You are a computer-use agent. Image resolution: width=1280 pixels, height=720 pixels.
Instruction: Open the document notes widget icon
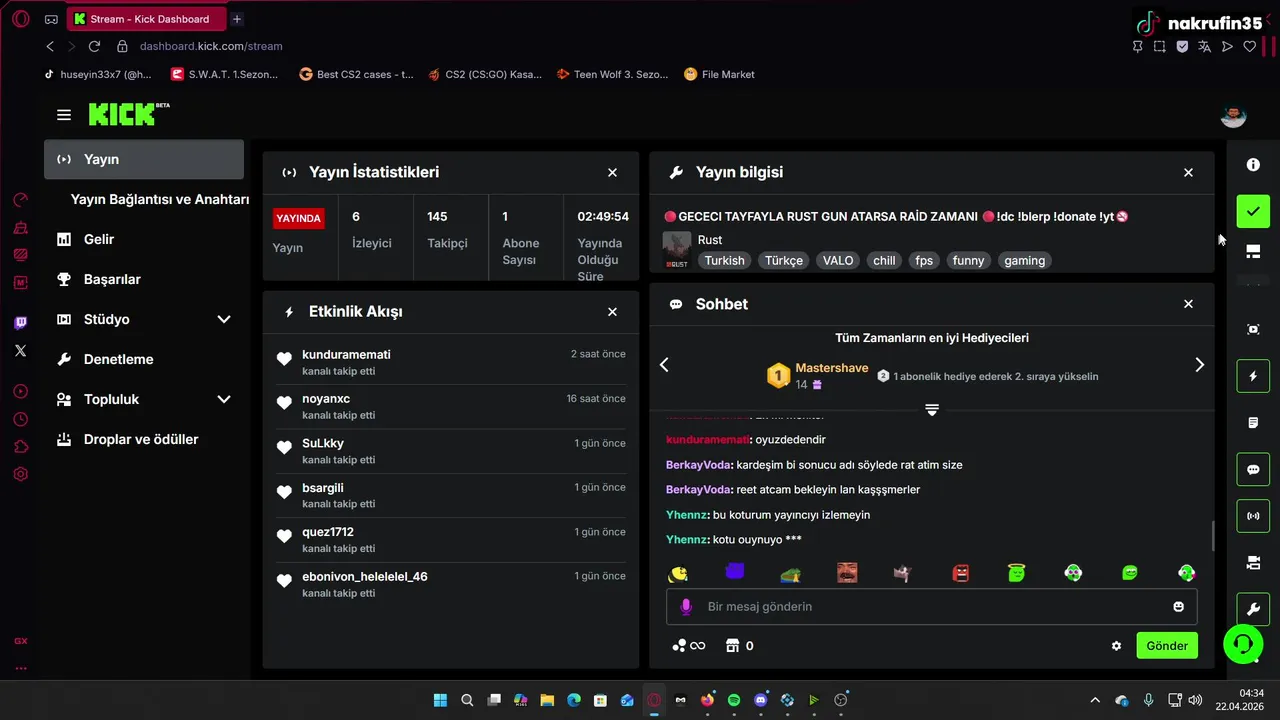(1253, 423)
